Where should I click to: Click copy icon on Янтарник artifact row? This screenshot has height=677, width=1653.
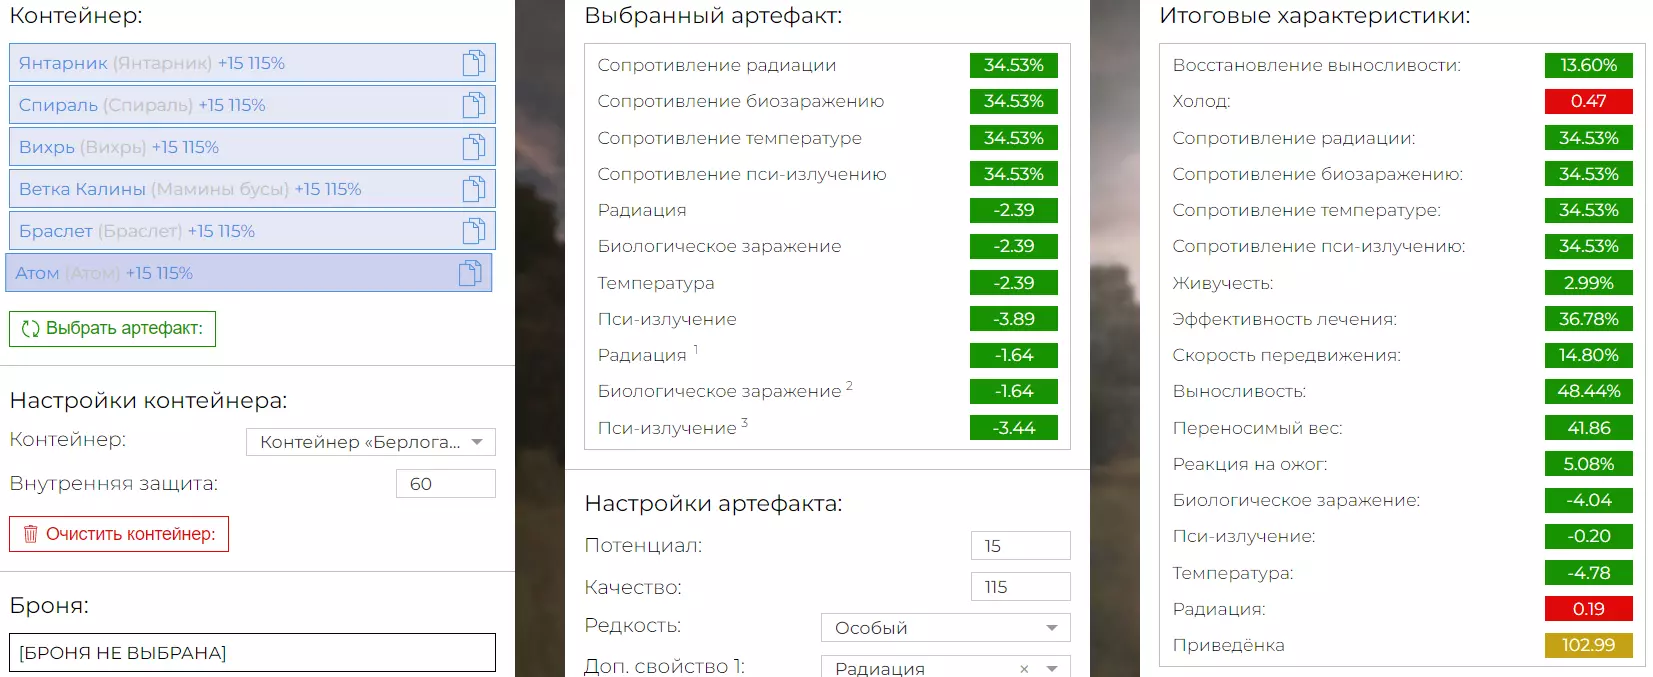(474, 63)
